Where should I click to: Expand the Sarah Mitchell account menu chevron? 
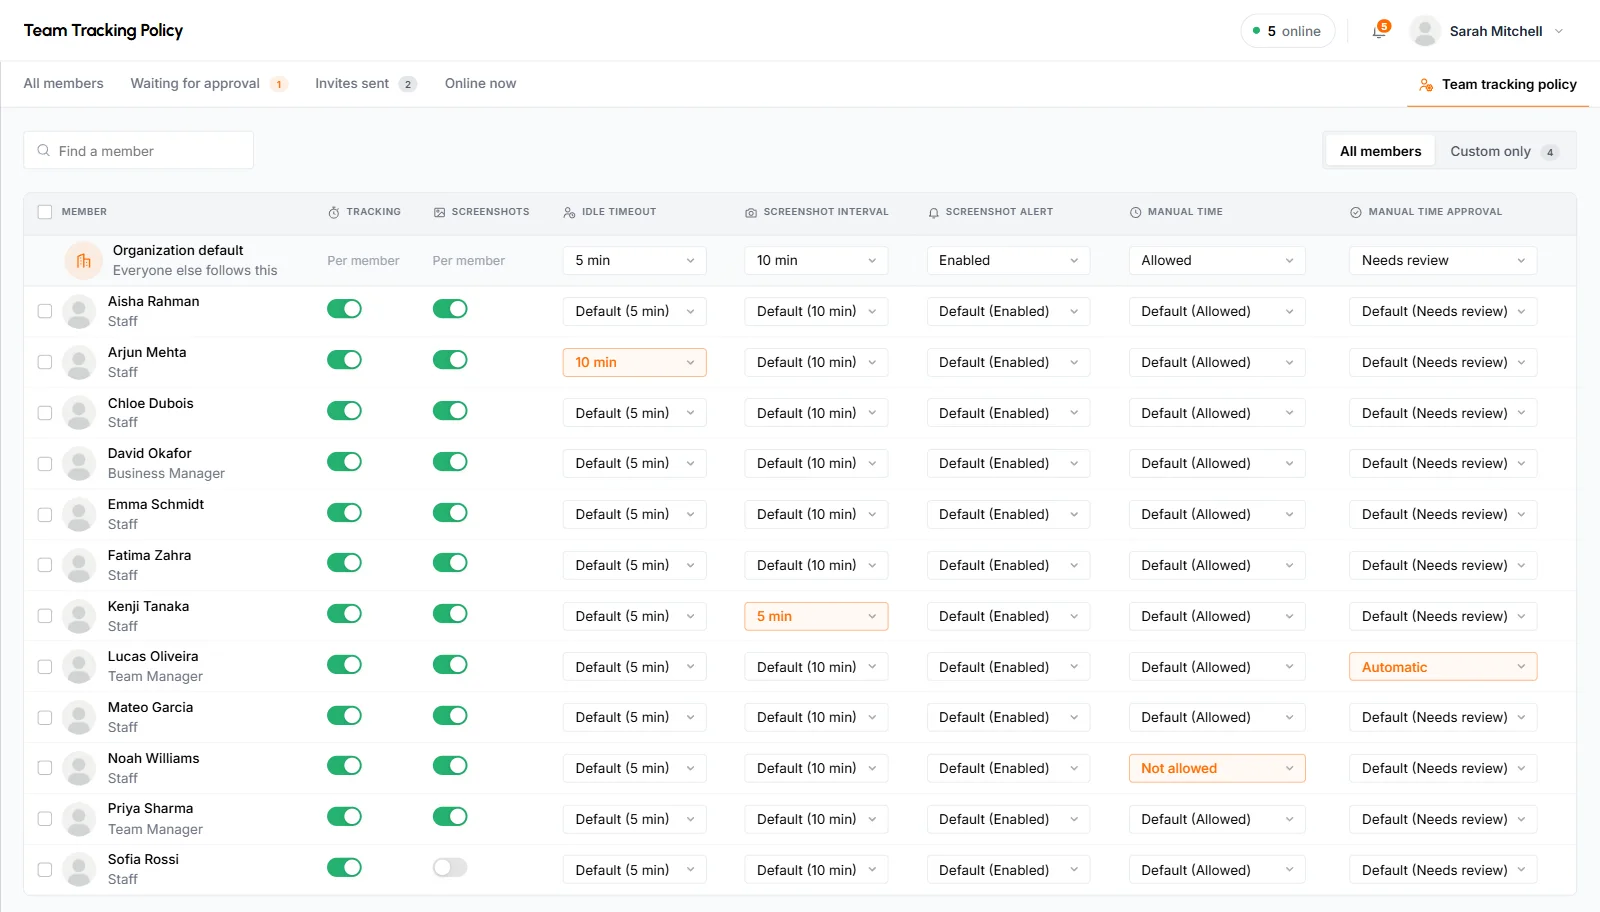coord(1559,31)
